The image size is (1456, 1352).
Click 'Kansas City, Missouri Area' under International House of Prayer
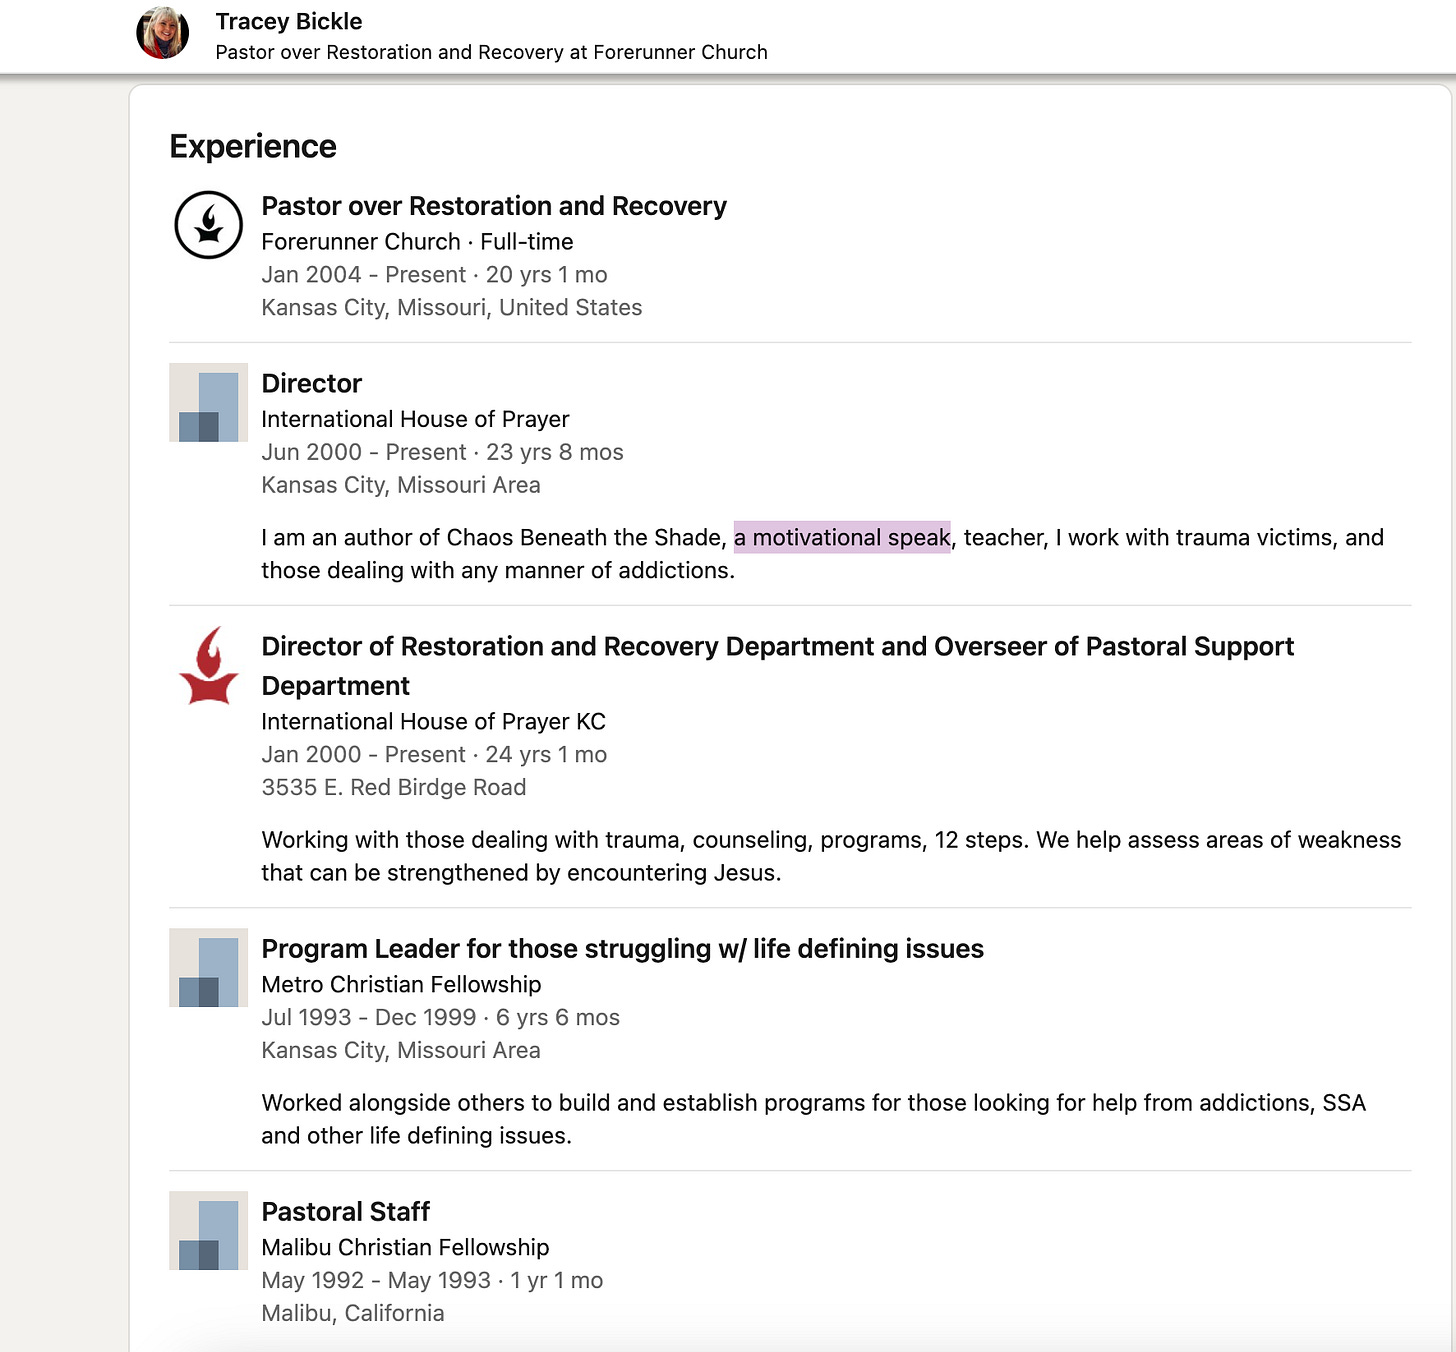[x=401, y=485]
